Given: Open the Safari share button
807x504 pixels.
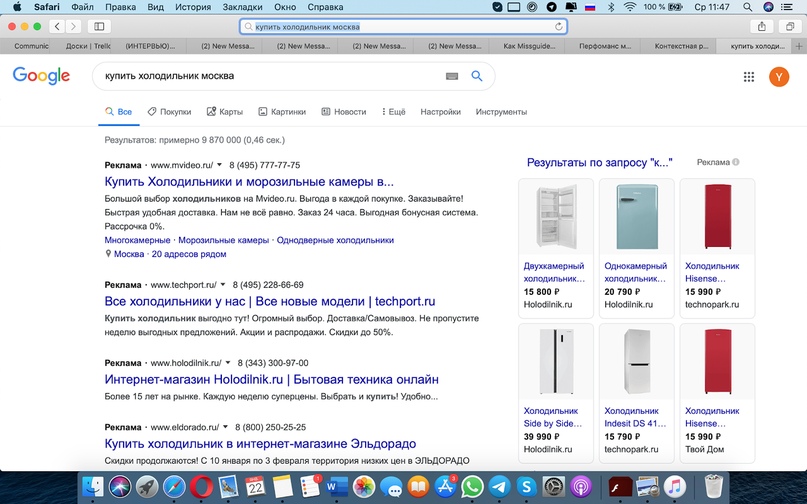Looking at the screenshot, I should tap(762, 26).
